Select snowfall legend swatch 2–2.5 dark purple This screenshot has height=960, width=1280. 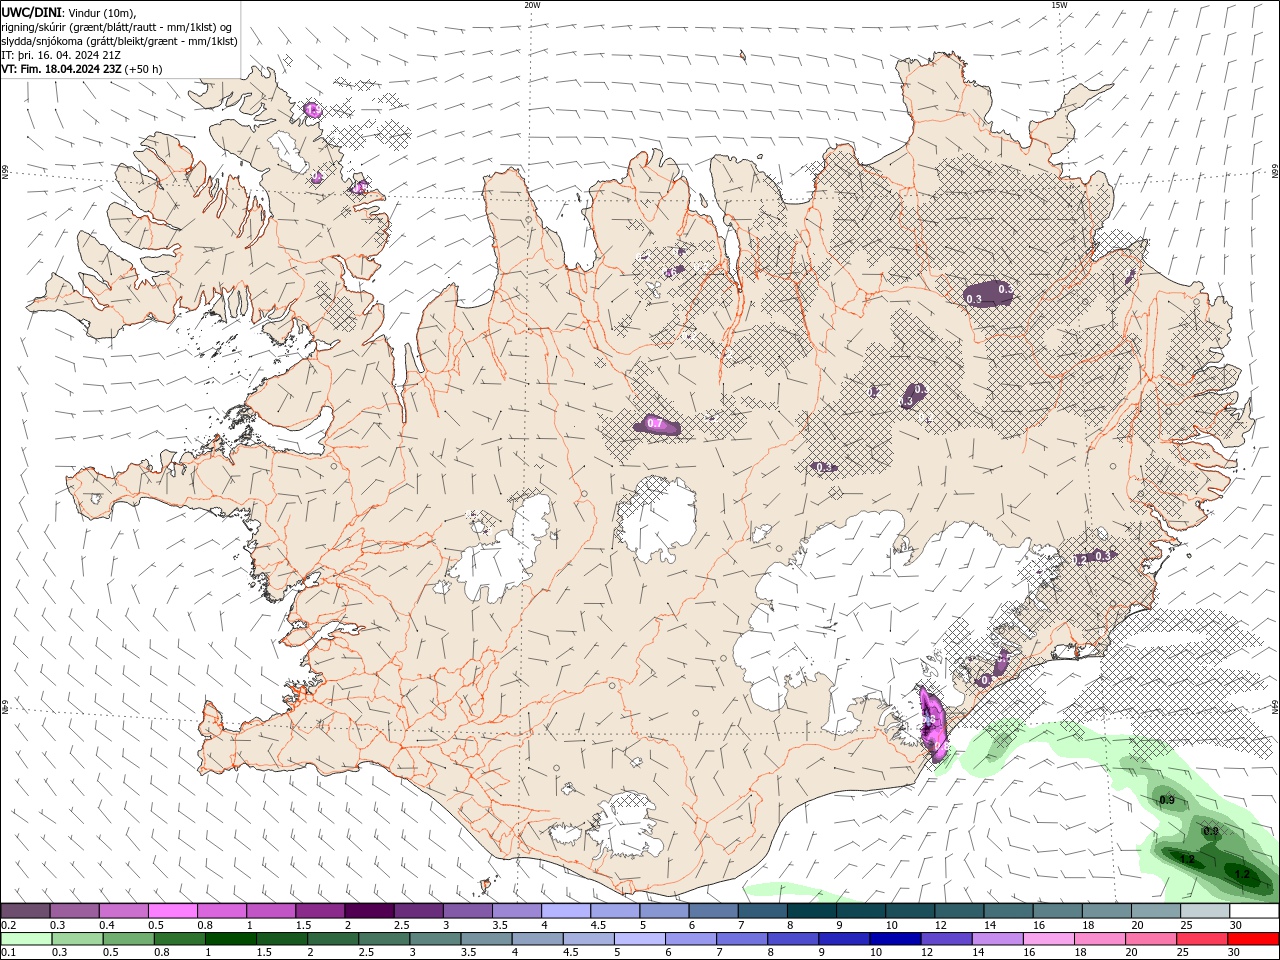[369, 911]
